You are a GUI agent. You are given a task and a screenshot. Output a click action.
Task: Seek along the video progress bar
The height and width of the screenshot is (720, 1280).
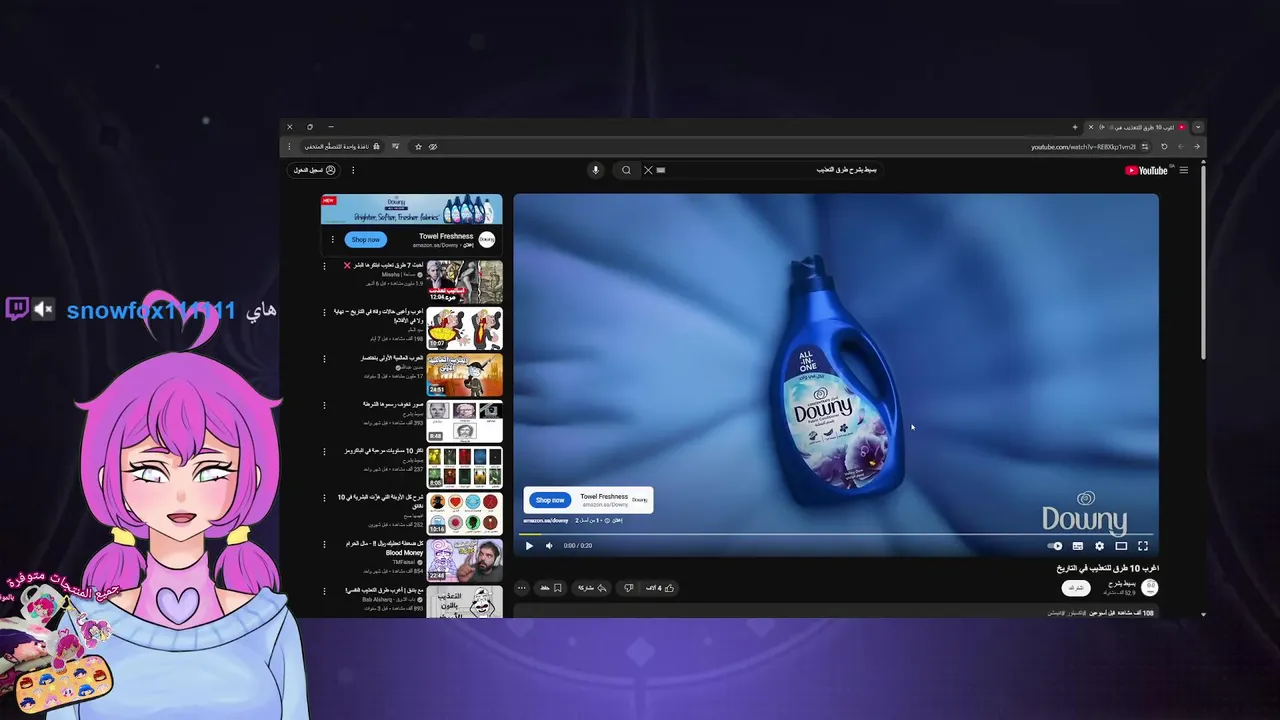(836, 535)
